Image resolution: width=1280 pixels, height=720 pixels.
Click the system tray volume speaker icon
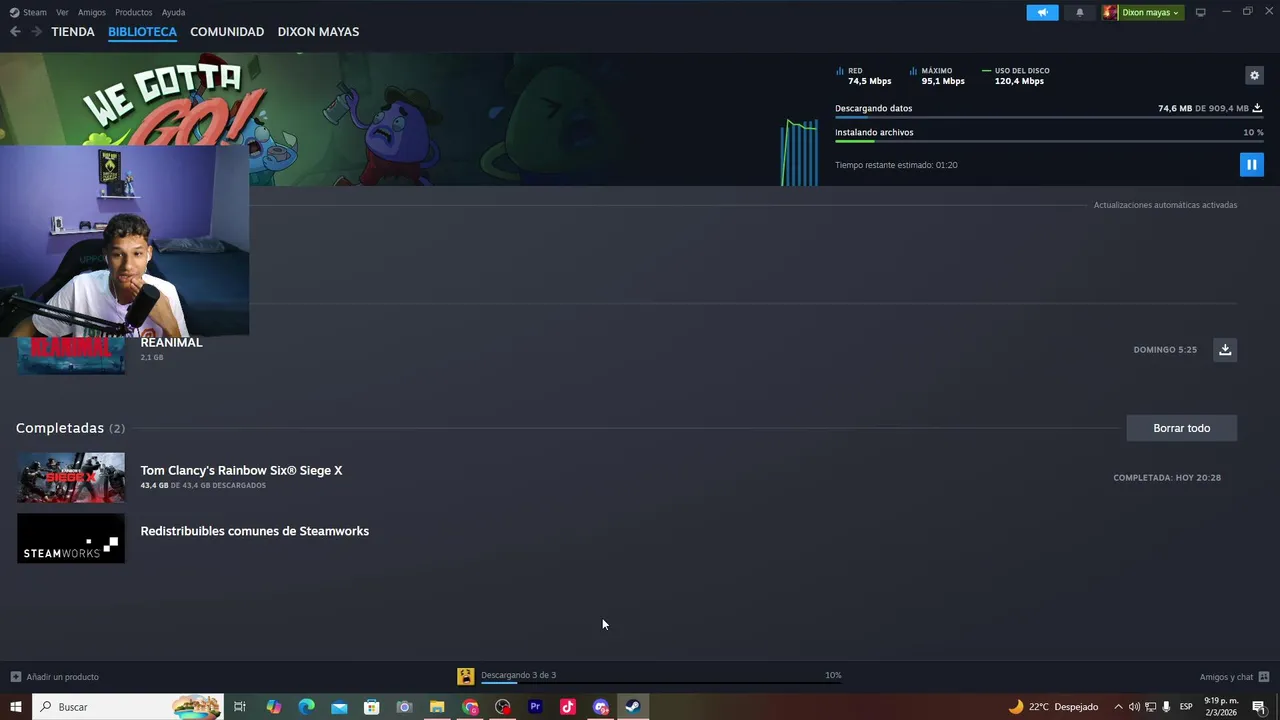click(1134, 707)
